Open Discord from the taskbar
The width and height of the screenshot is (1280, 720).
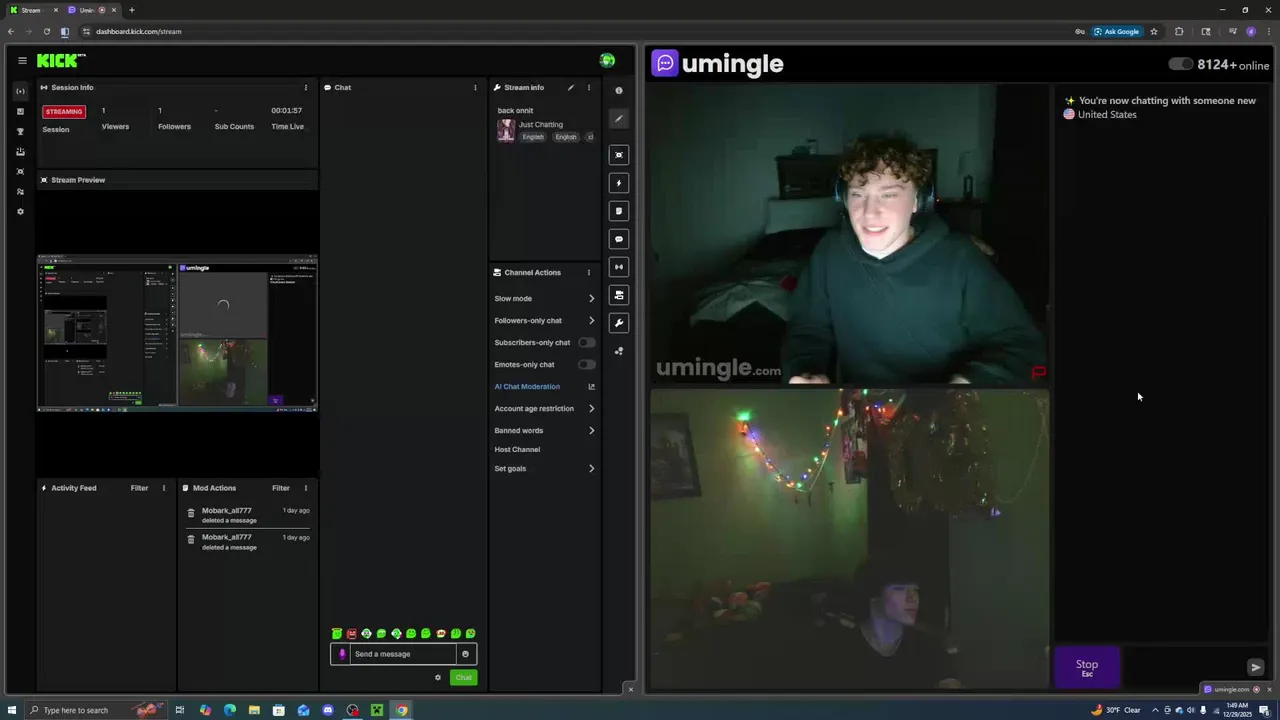[x=328, y=710]
